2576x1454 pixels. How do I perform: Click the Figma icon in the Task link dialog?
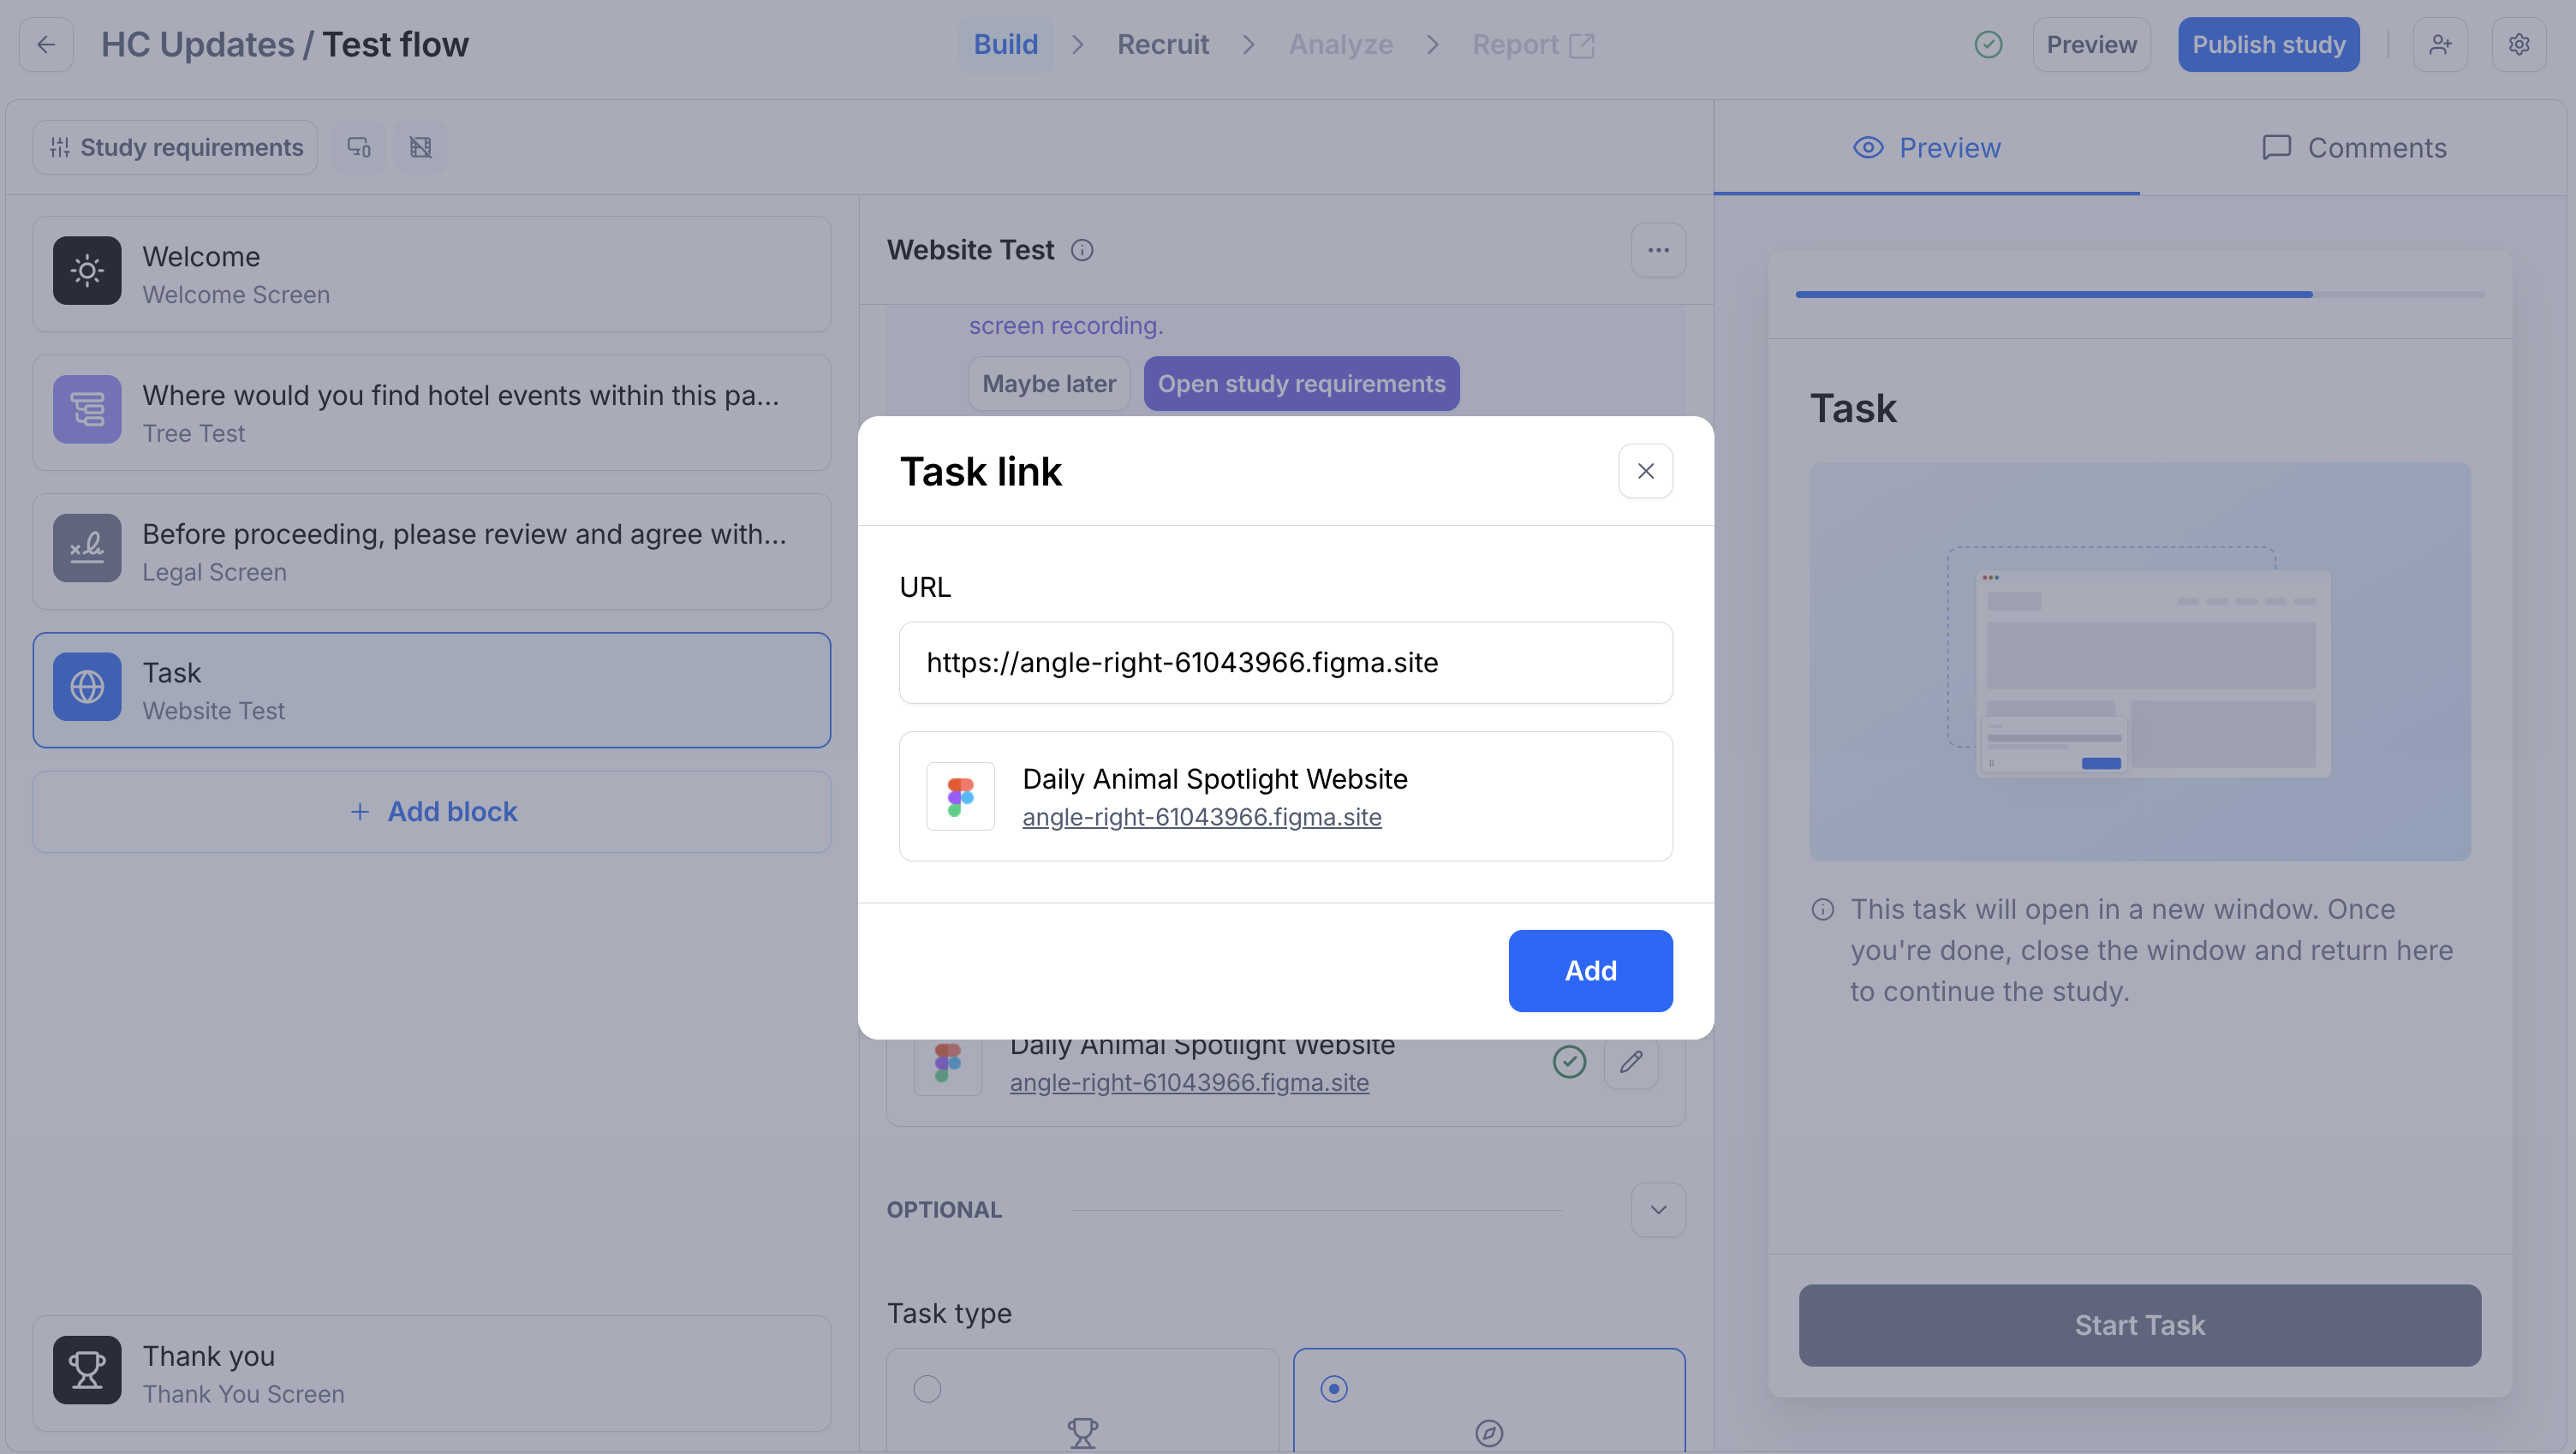(x=960, y=796)
